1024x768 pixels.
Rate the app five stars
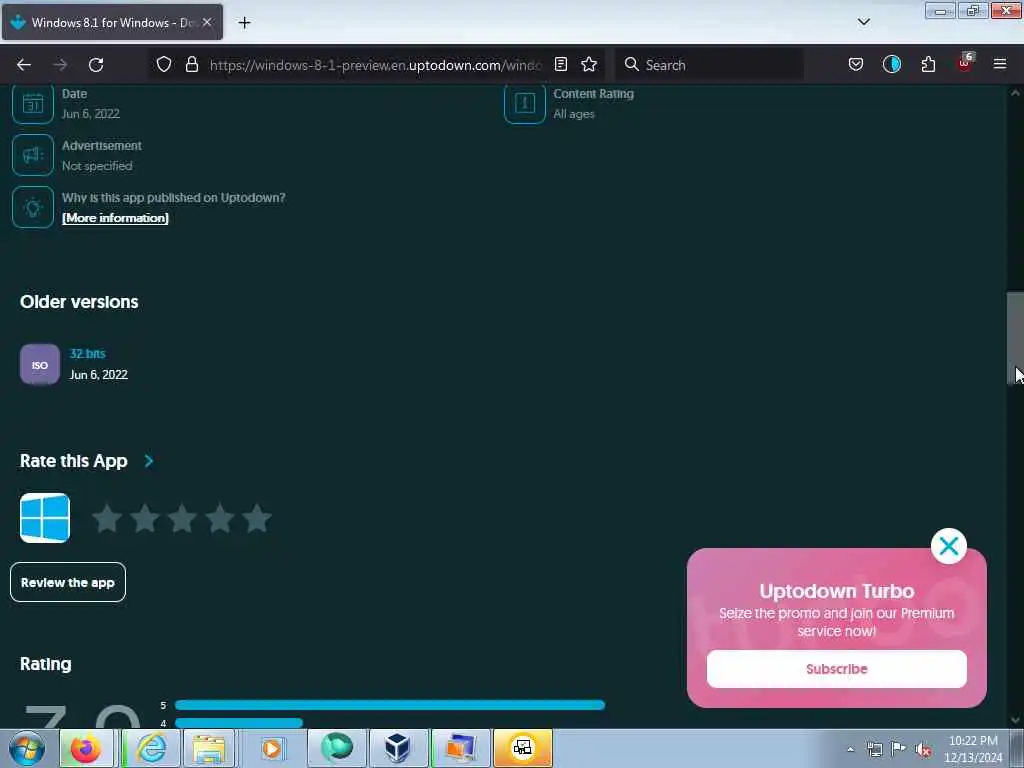257,519
